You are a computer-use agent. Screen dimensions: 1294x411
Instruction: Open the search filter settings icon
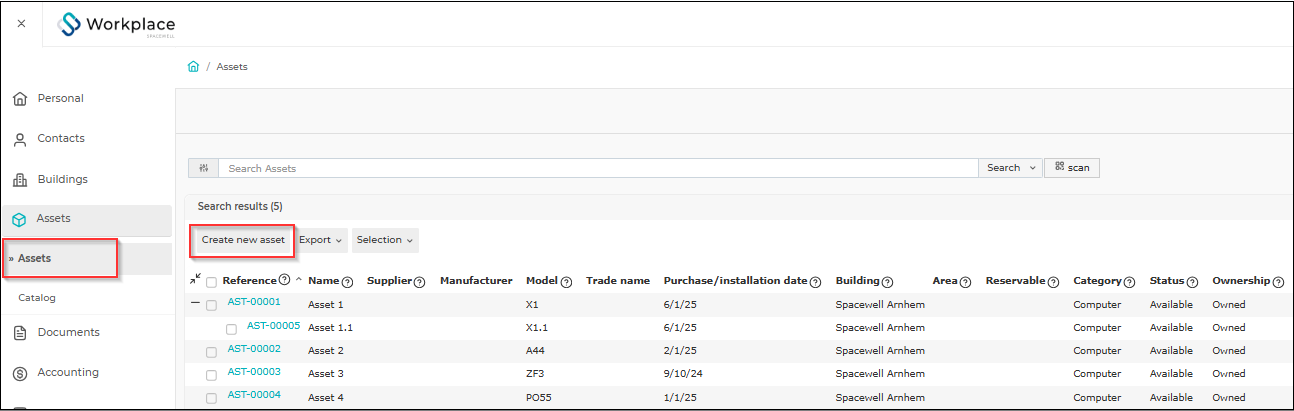[x=203, y=168]
